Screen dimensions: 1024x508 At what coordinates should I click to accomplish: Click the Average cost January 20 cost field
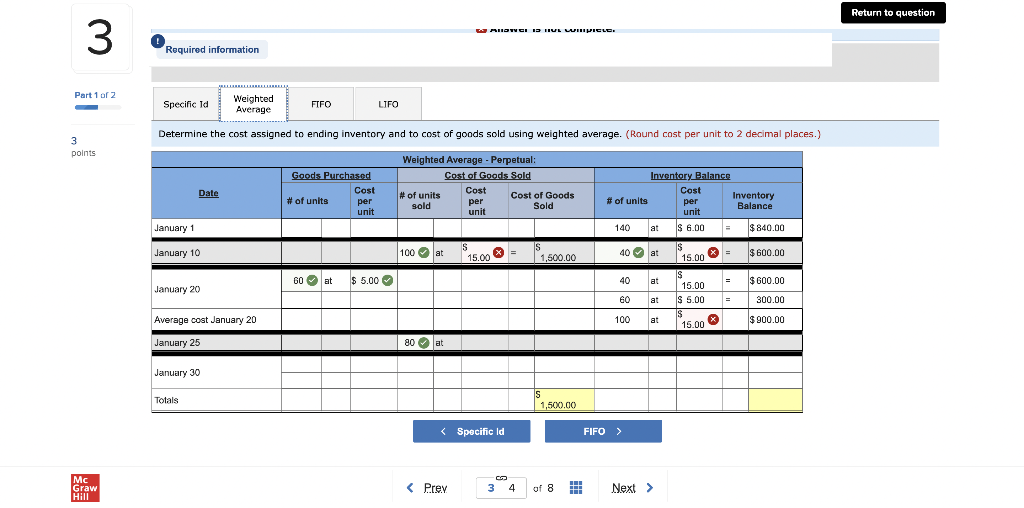tap(699, 320)
